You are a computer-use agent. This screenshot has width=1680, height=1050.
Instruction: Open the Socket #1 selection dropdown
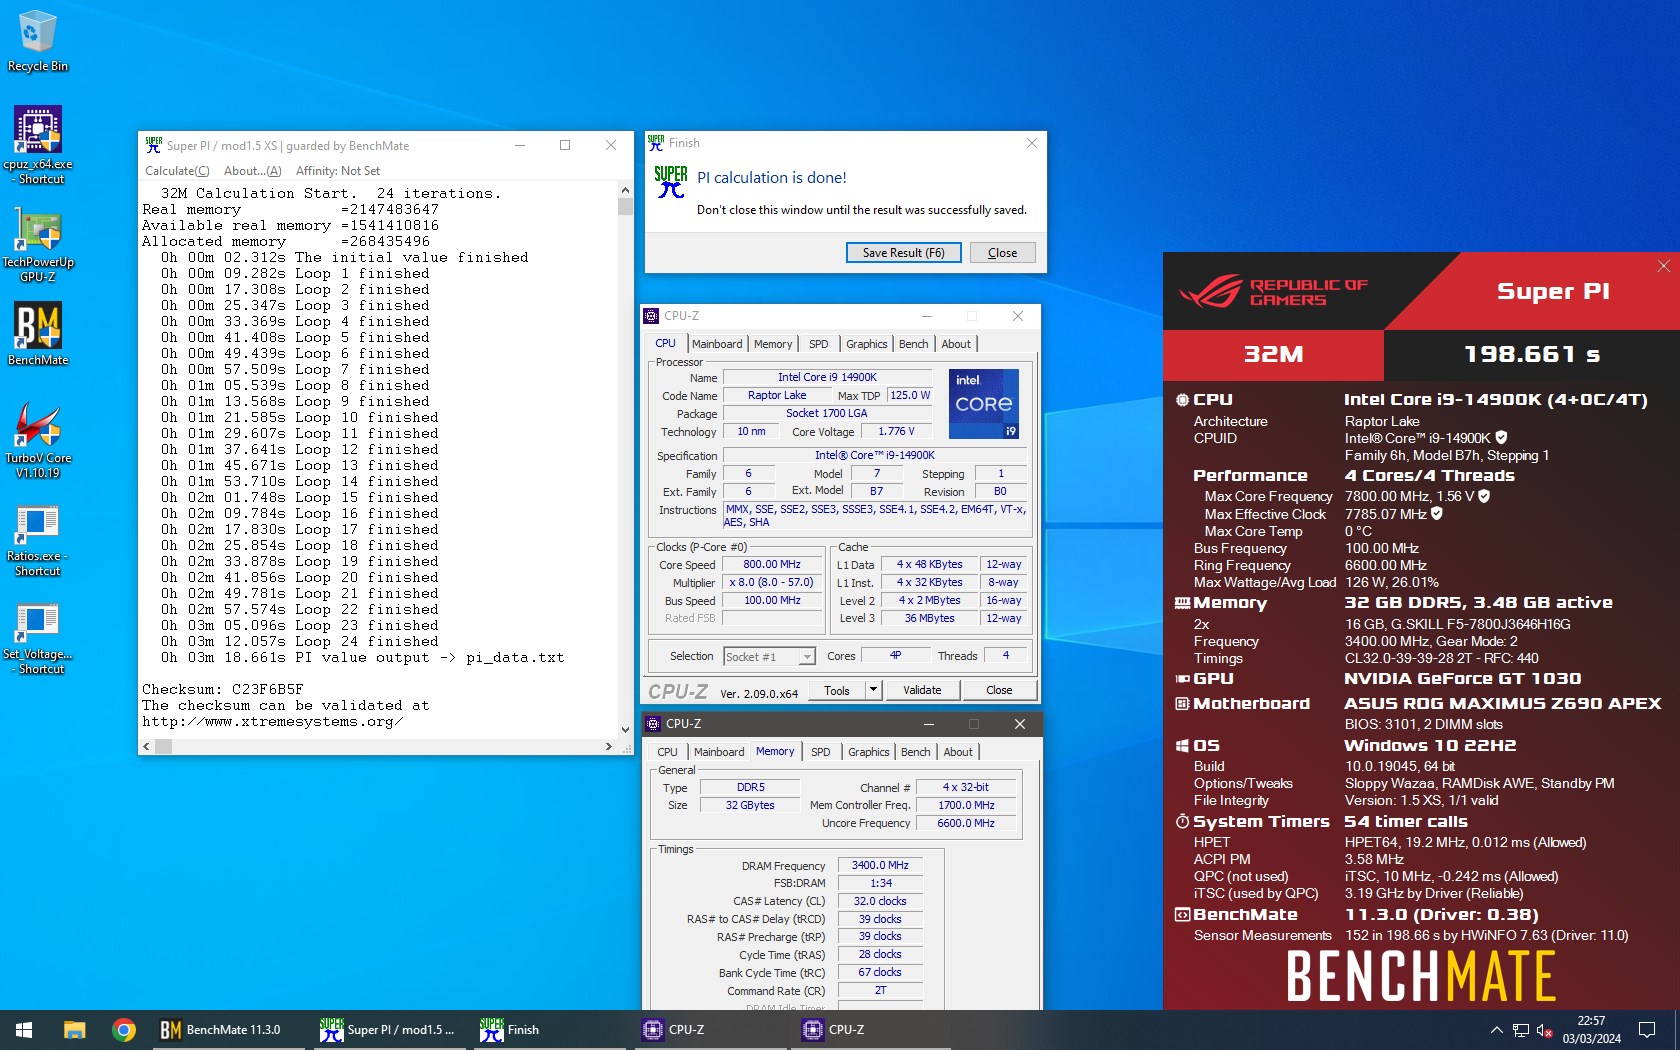click(x=769, y=657)
